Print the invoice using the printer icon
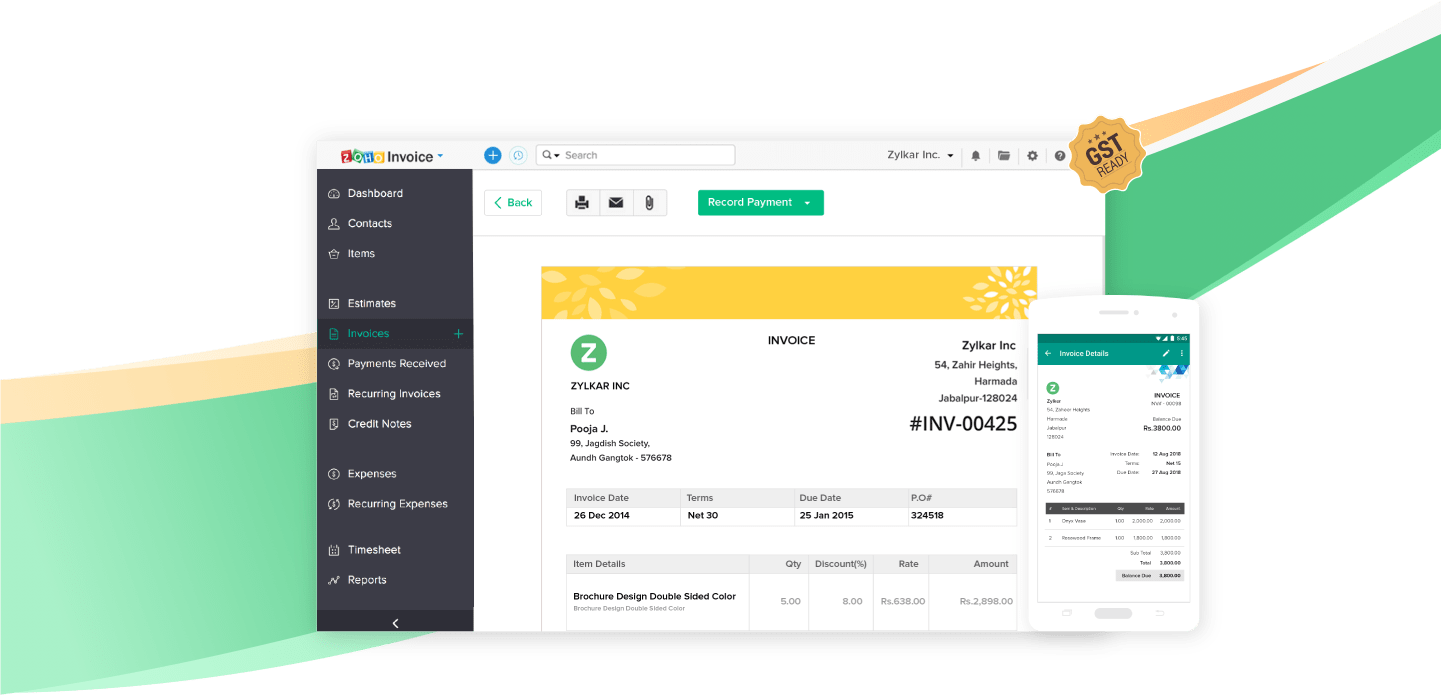This screenshot has height=695, width=1441. tap(582, 203)
